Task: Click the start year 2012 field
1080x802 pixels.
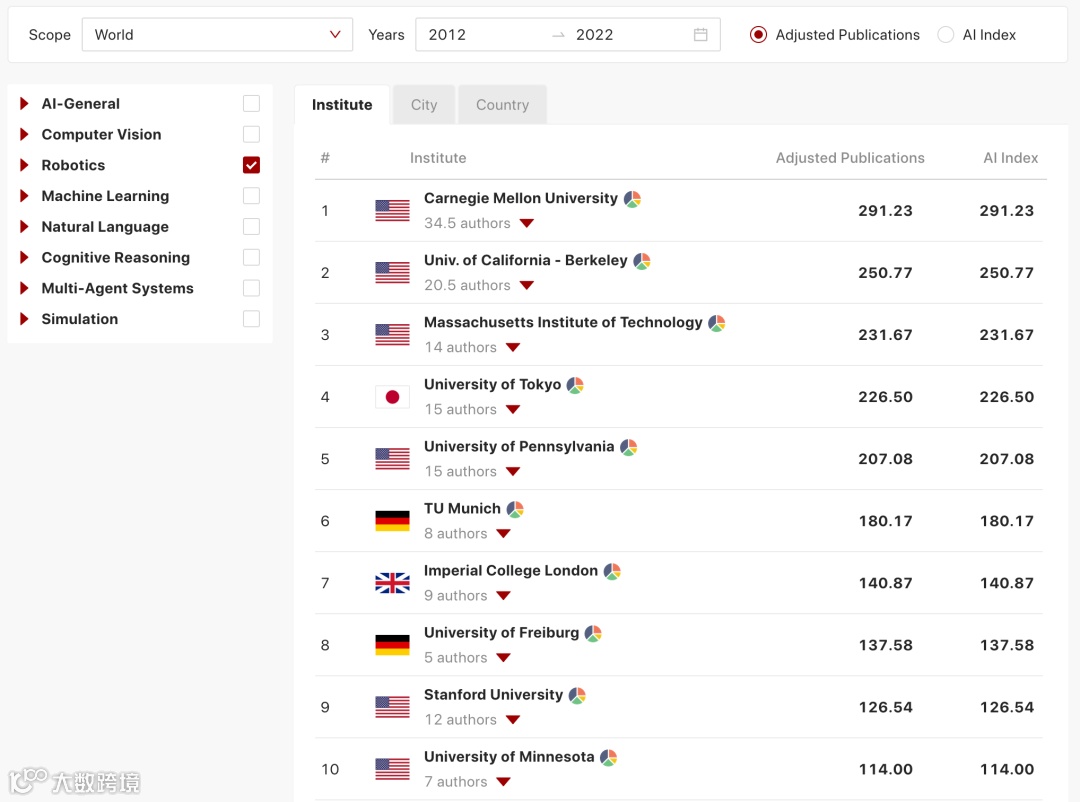Action: pyautogui.click(x=447, y=34)
